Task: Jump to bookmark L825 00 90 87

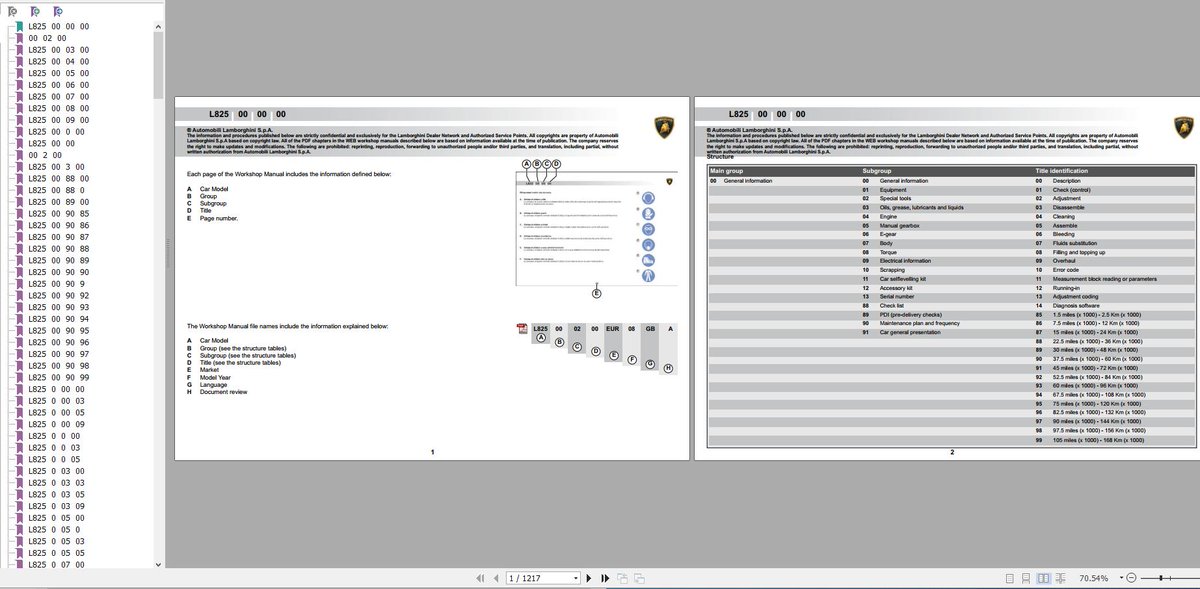Action: pos(58,237)
